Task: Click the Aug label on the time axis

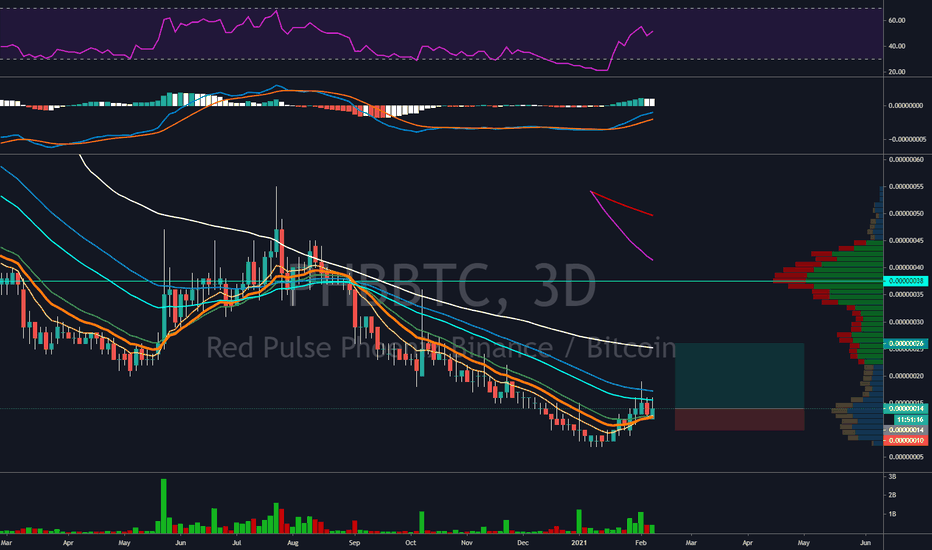Action: (x=292, y=543)
